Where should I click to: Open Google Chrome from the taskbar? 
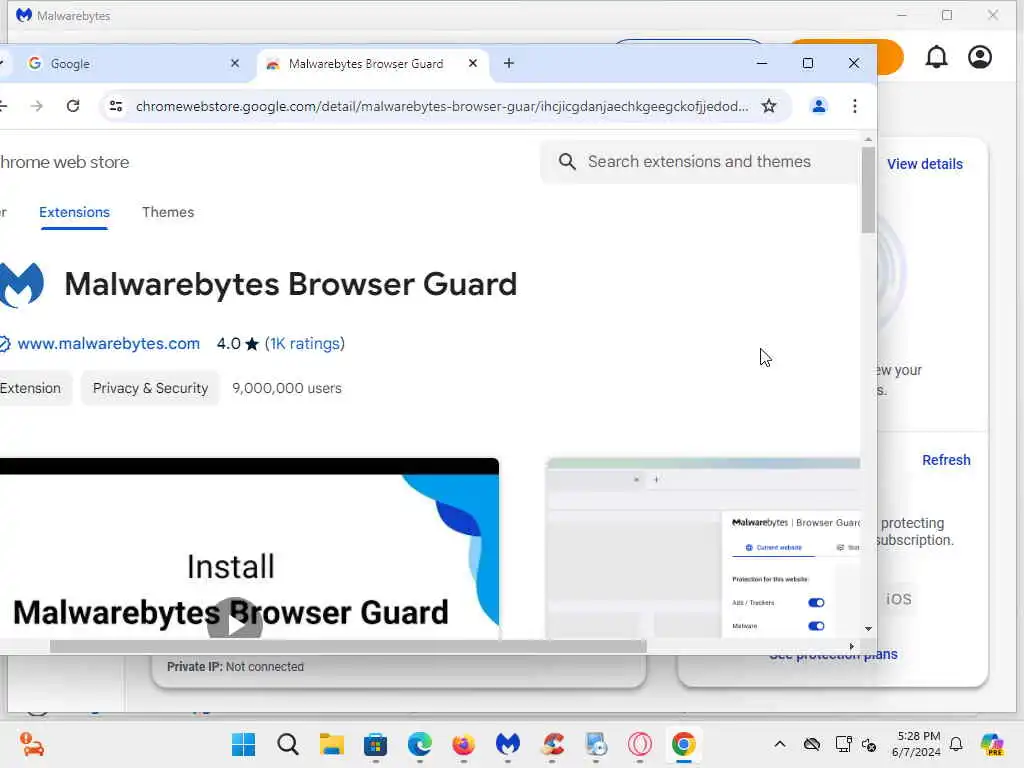tap(683, 744)
